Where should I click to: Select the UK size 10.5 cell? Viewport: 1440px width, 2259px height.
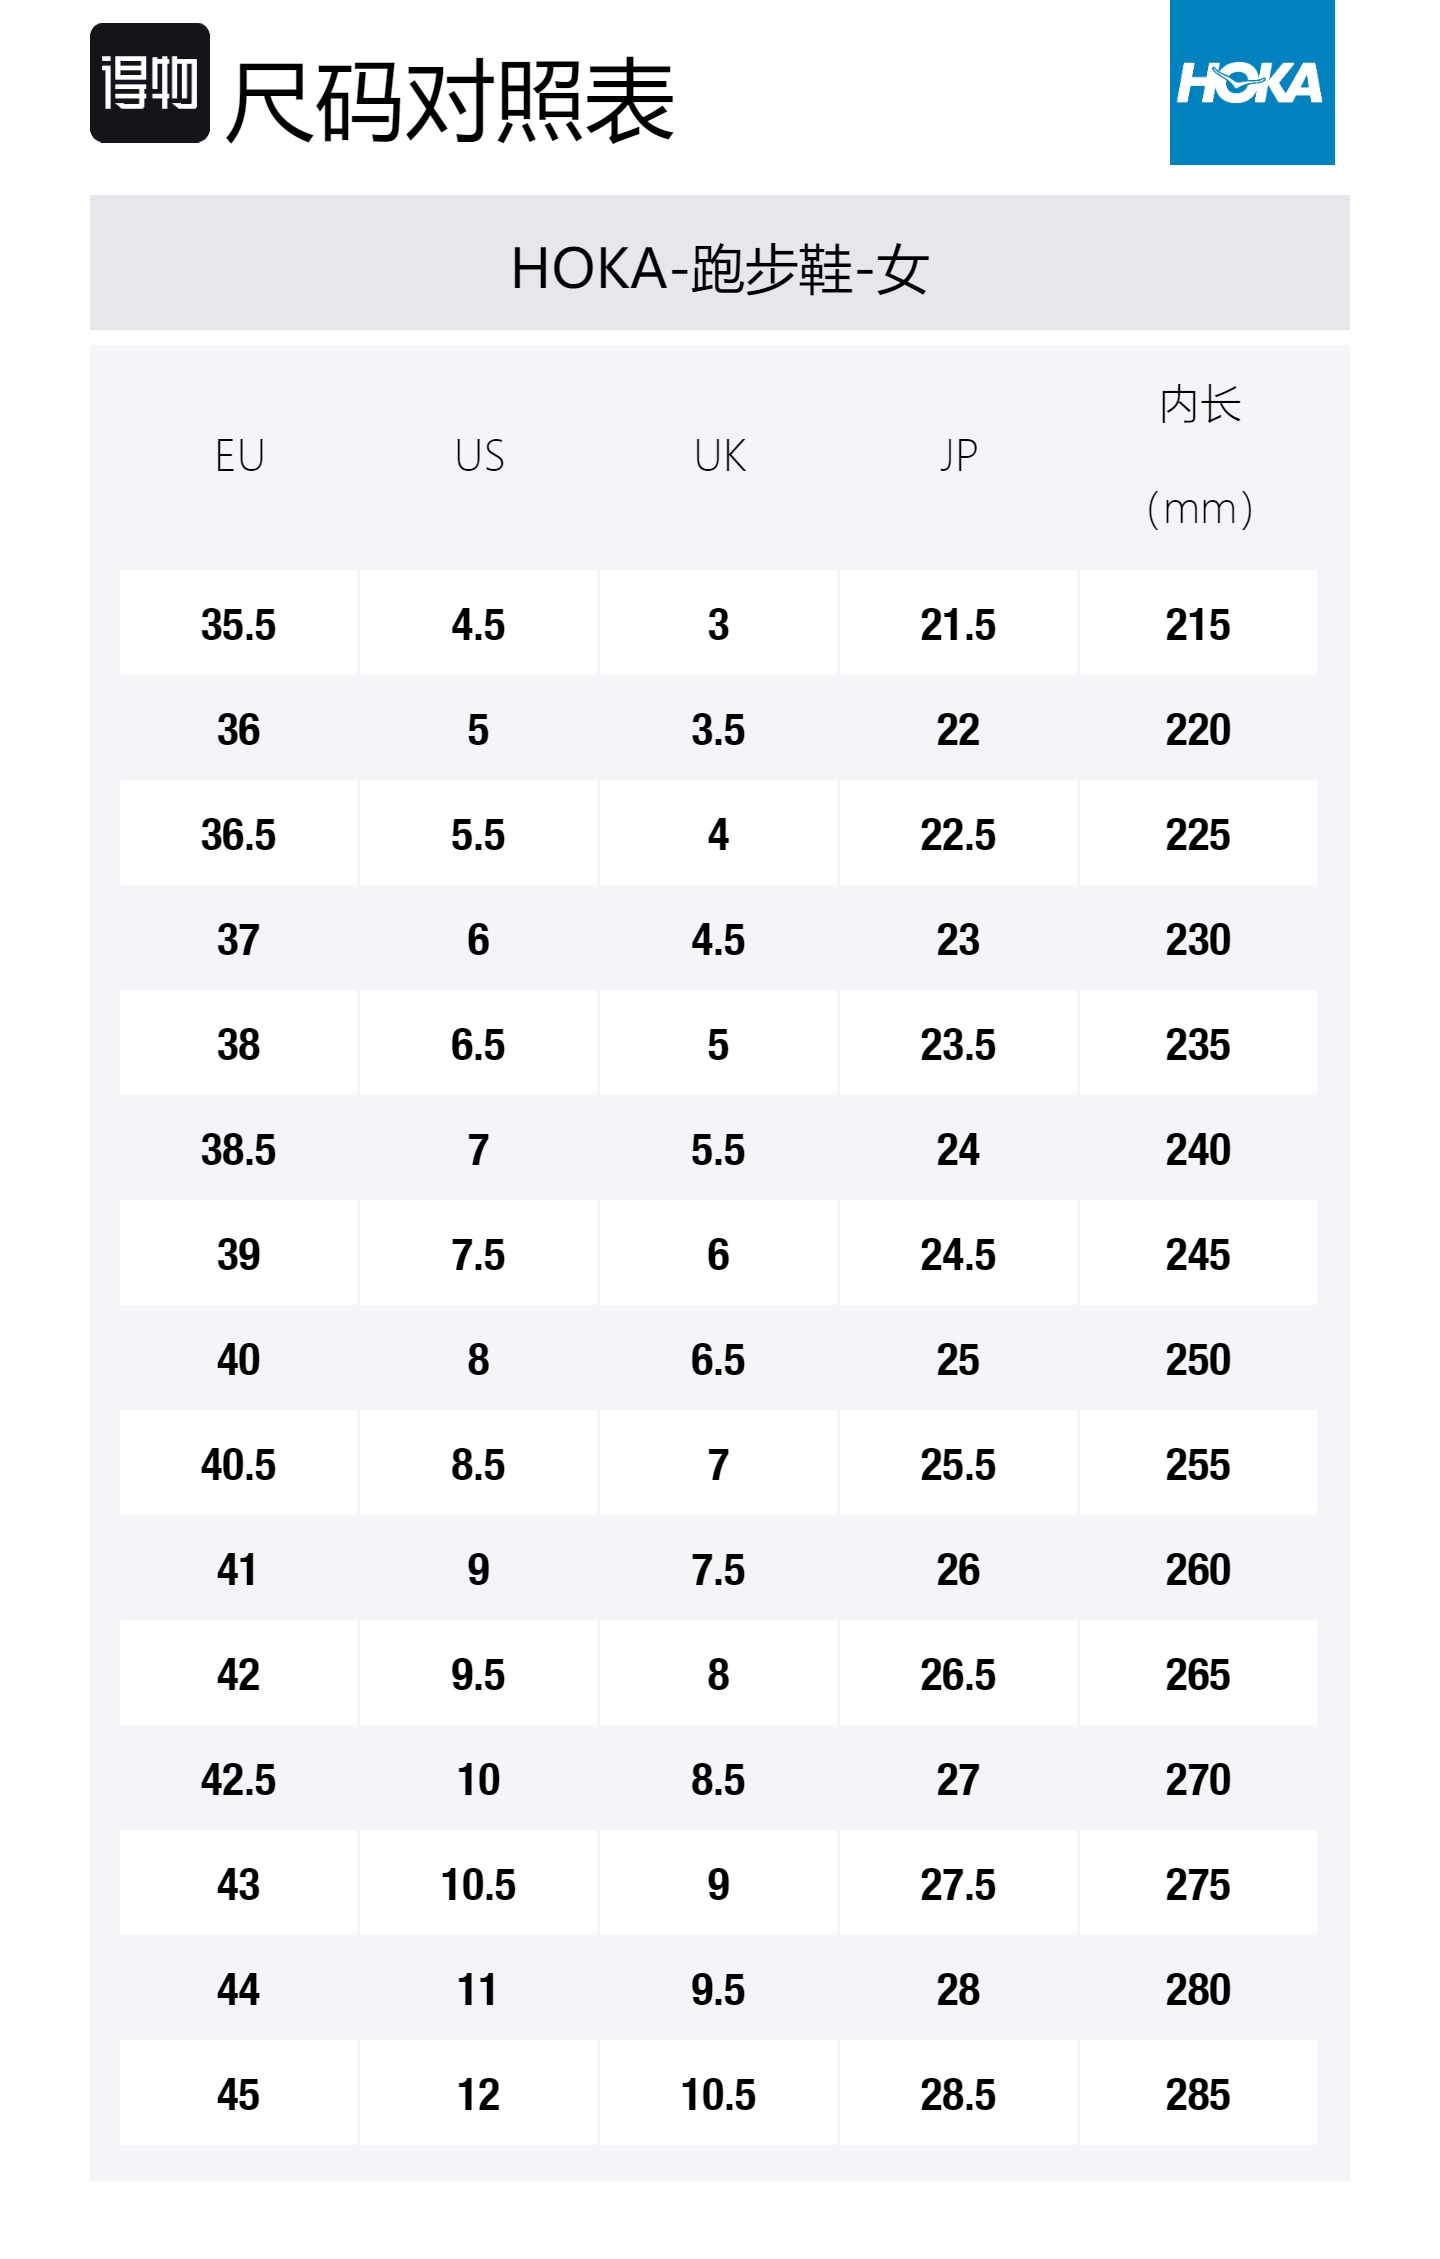click(718, 2095)
